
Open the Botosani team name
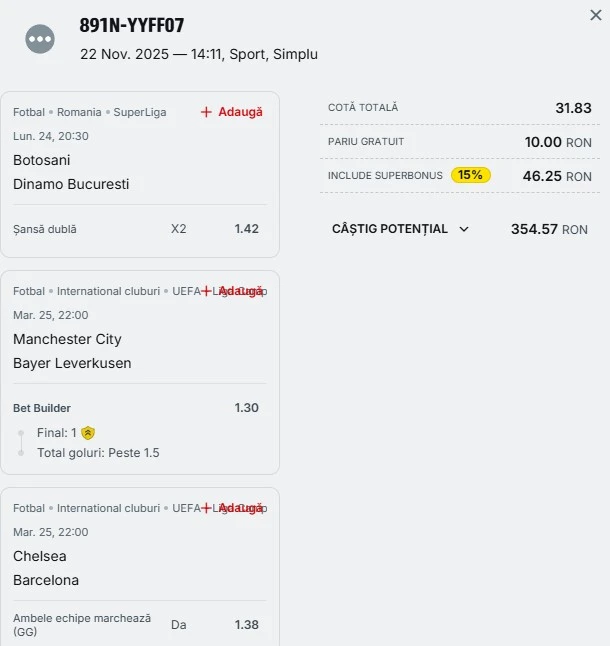click(x=42, y=160)
